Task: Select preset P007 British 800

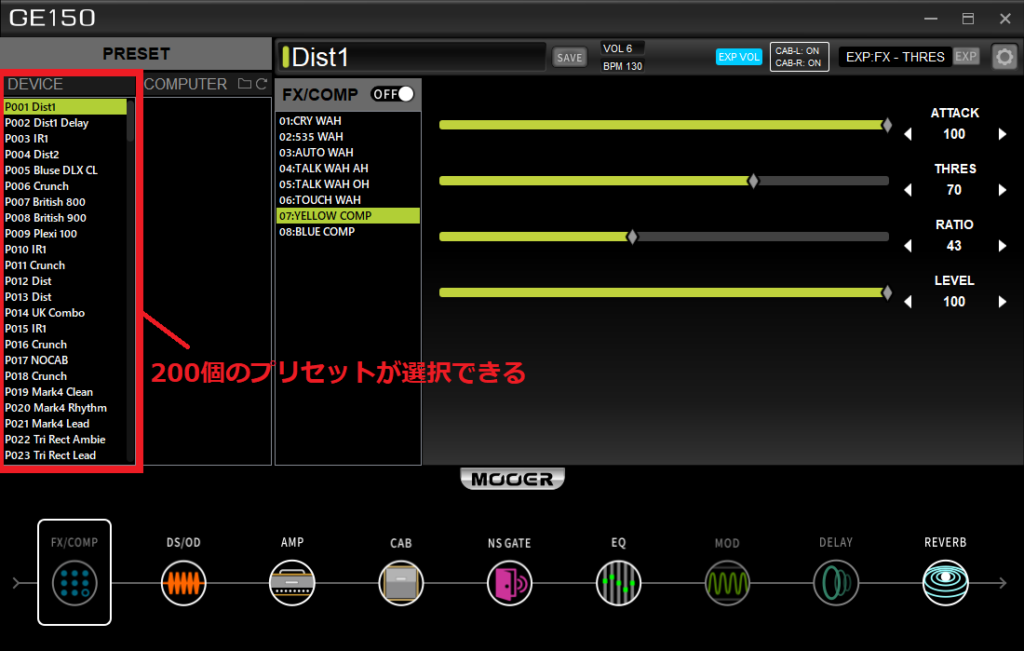Action: (65, 202)
